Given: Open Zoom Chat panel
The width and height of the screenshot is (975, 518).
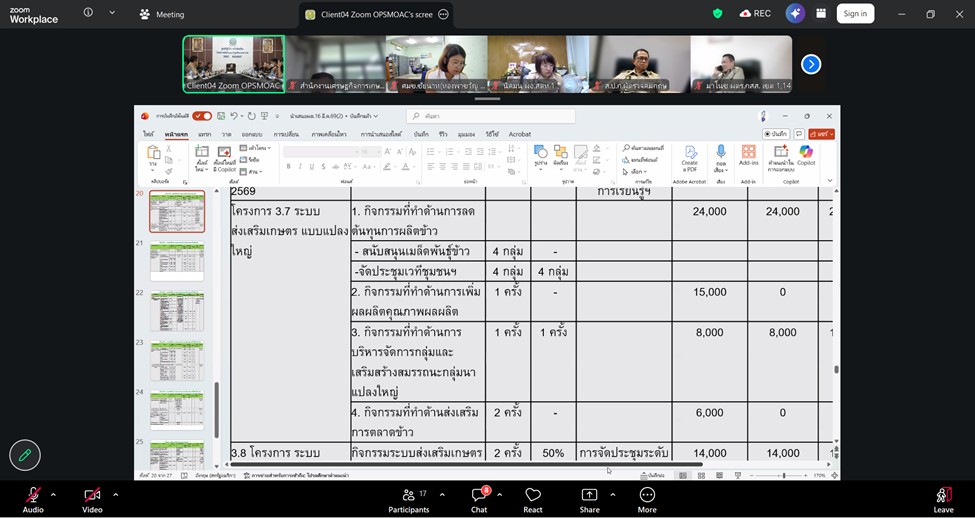Looking at the screenshot, I should tap(479, 499).
